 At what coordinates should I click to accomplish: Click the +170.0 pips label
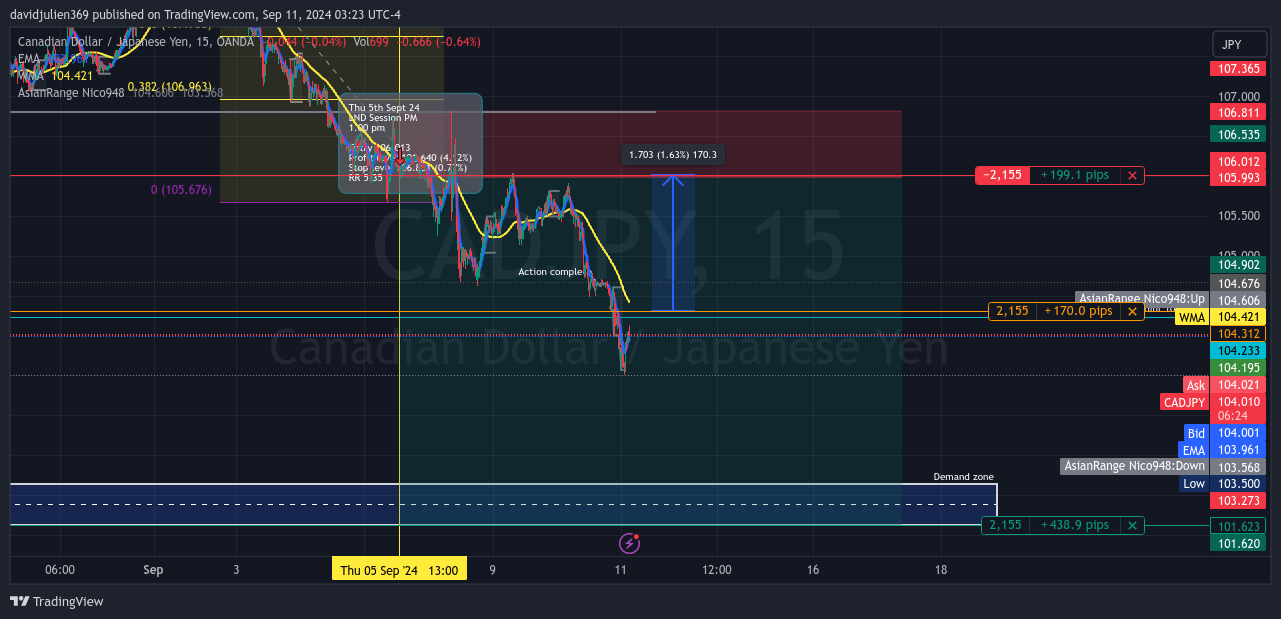pyautogui.click(x=1079, y=311)
